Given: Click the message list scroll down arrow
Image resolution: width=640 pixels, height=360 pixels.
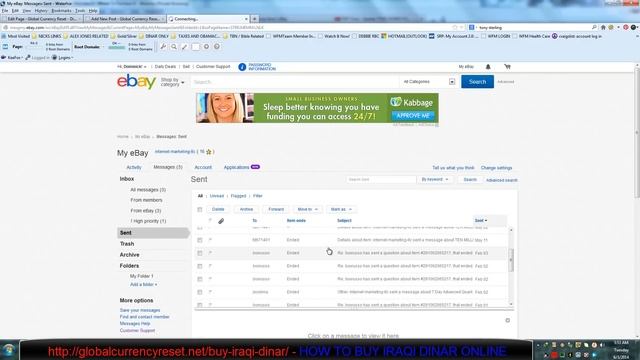Looking at the screenshot, I should [511, 304].
